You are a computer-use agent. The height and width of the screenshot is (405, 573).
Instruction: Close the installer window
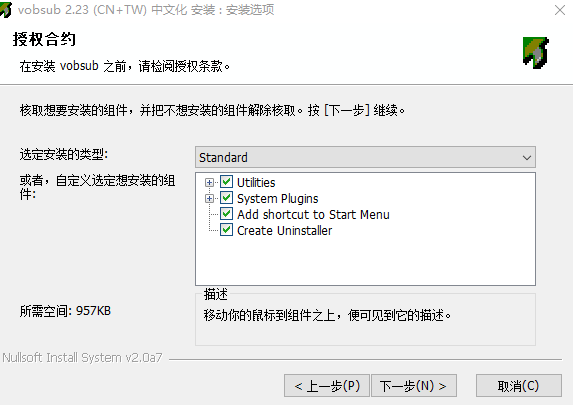[x=560, y=10]
